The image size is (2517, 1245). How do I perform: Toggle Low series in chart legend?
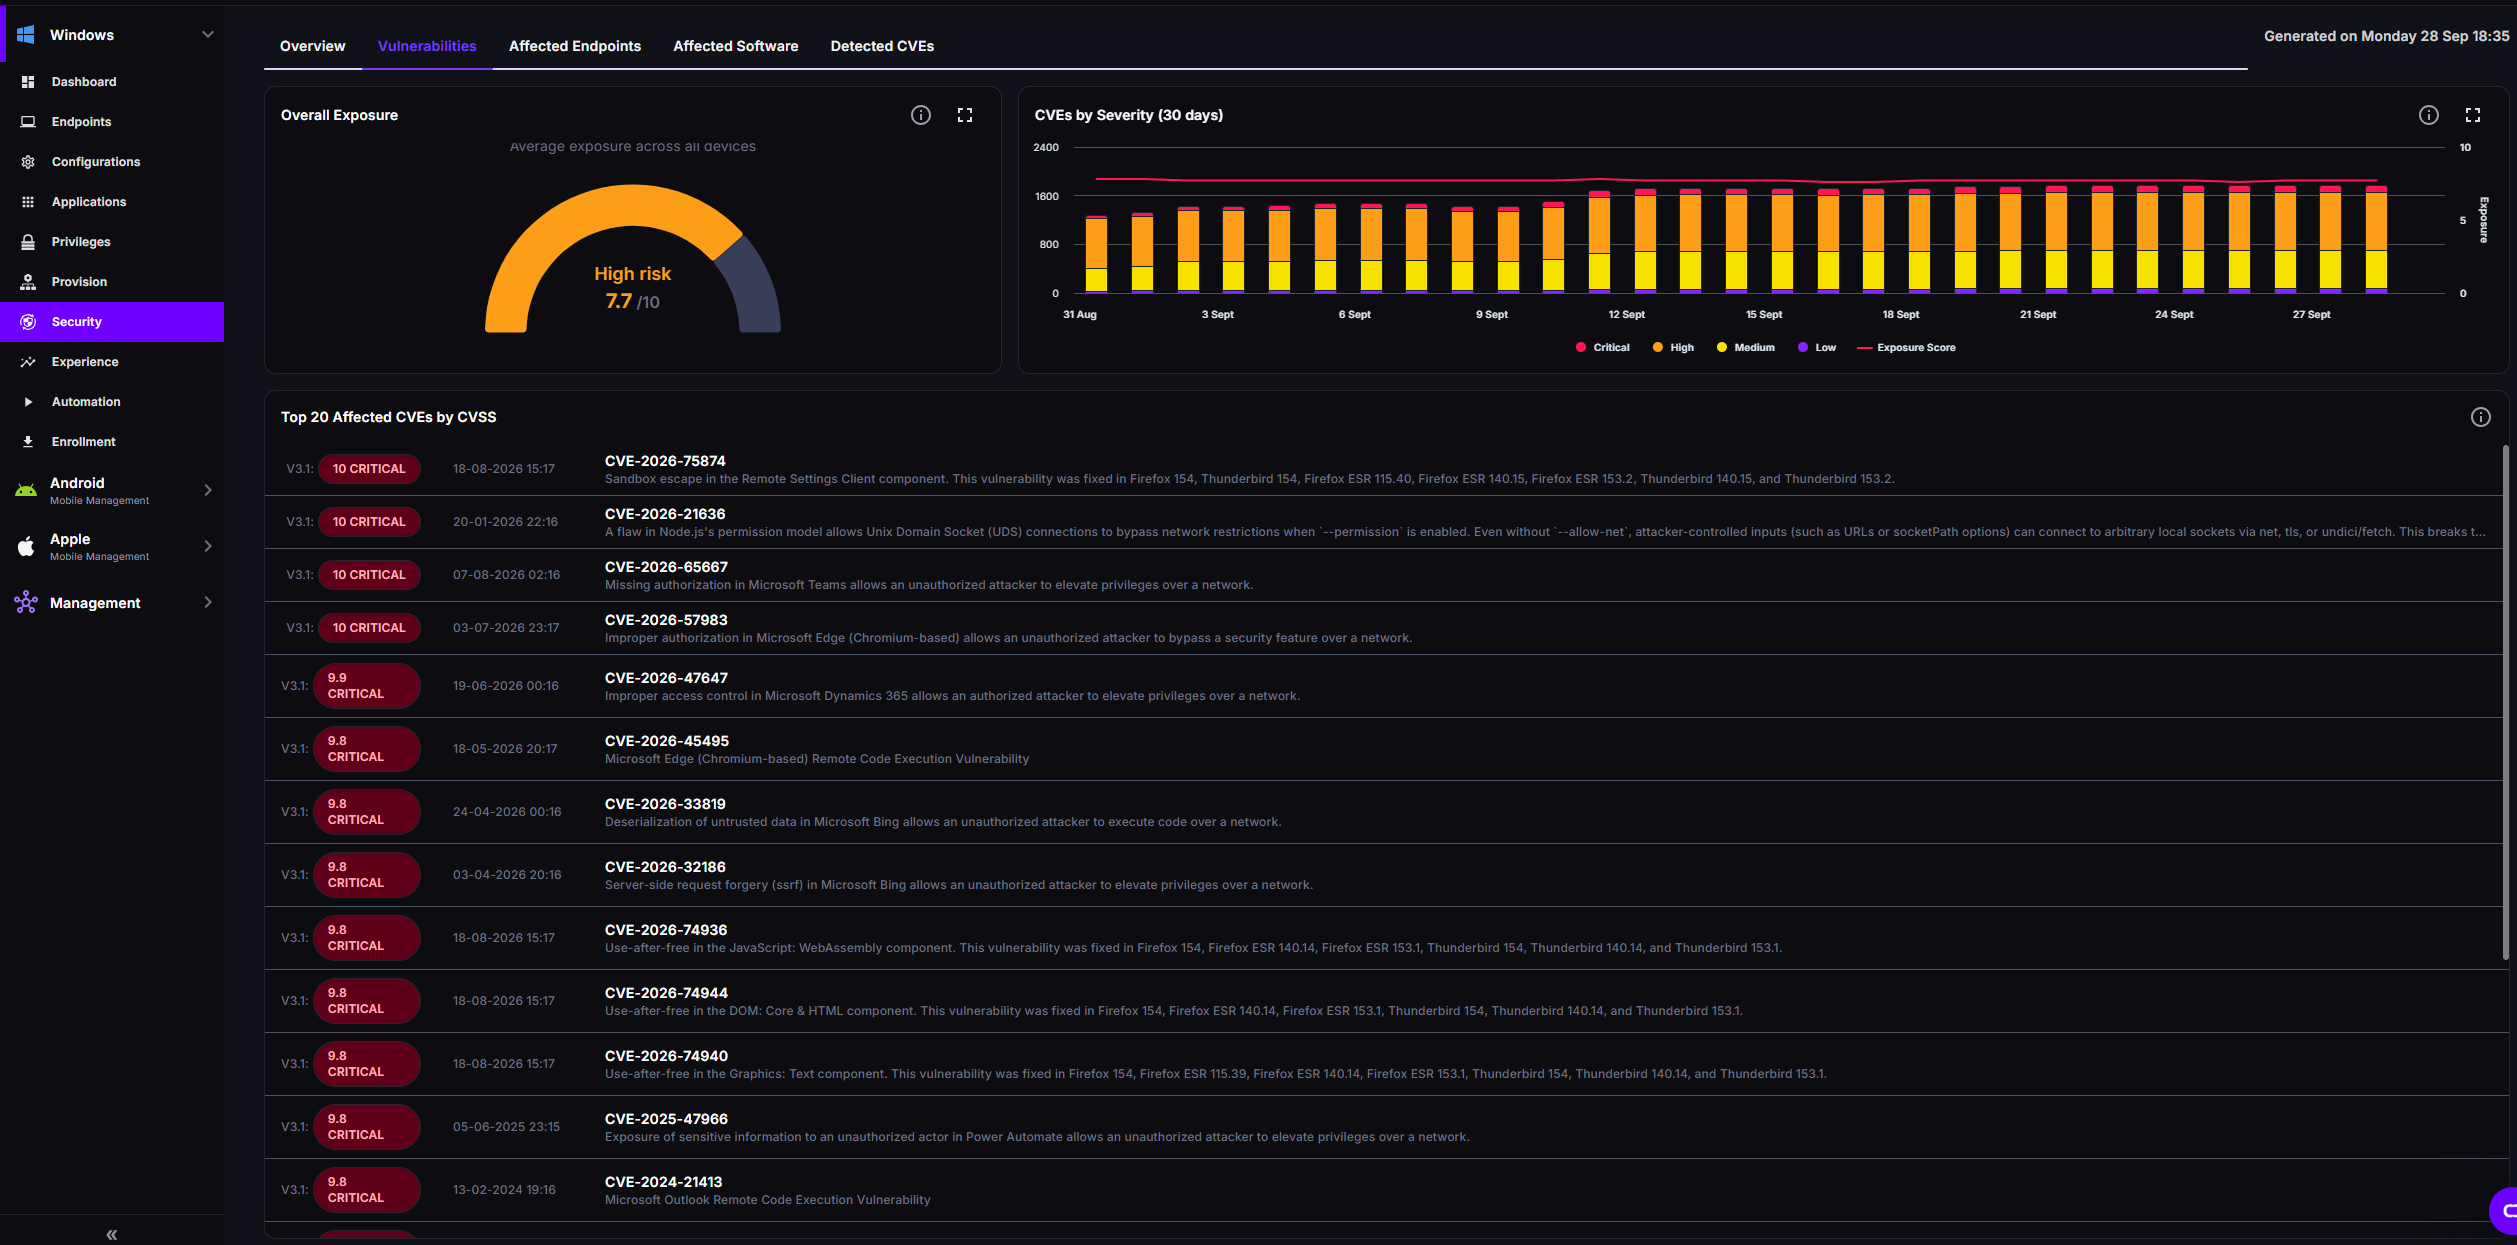tap(1817, 348)
